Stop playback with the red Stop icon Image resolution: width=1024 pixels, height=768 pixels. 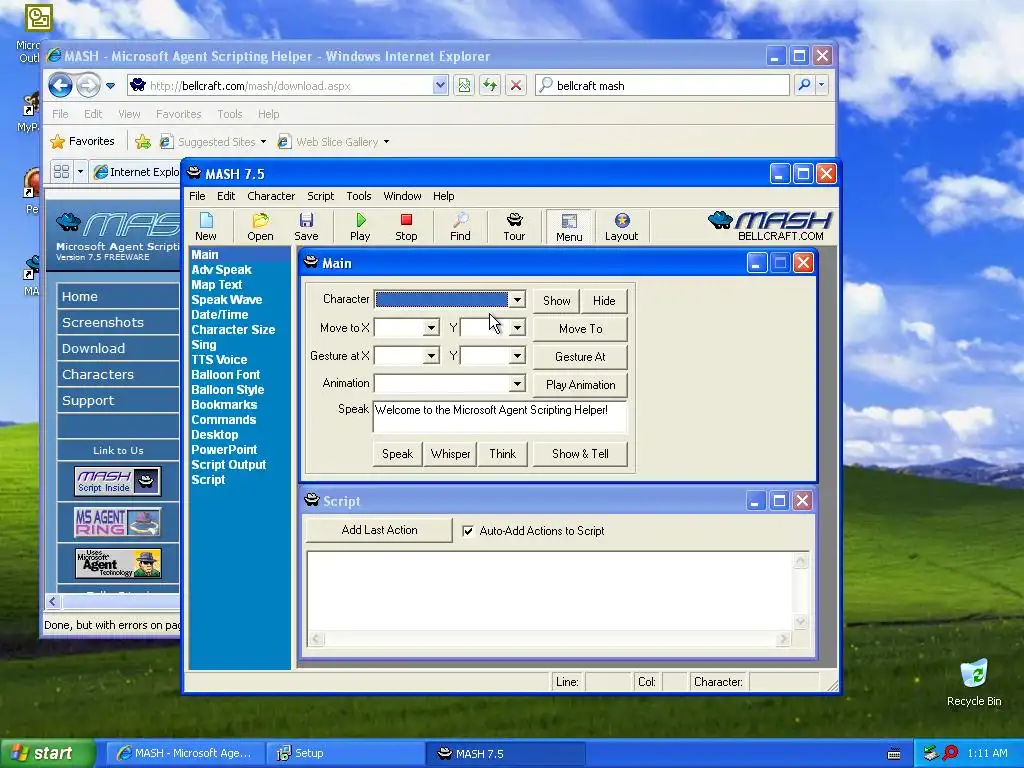pos(406,227)
